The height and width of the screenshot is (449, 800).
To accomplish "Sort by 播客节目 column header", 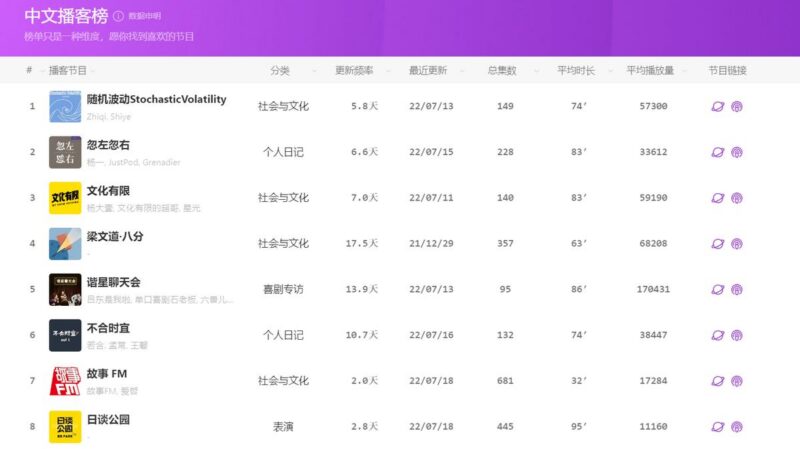I will (68, 70).
